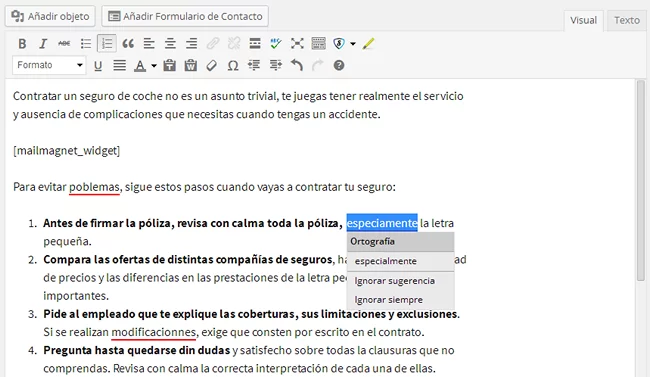Switch to the Visual editor tab
Image resolution: width=650 pixels, height=377 pixels.
tap(583, 20)
